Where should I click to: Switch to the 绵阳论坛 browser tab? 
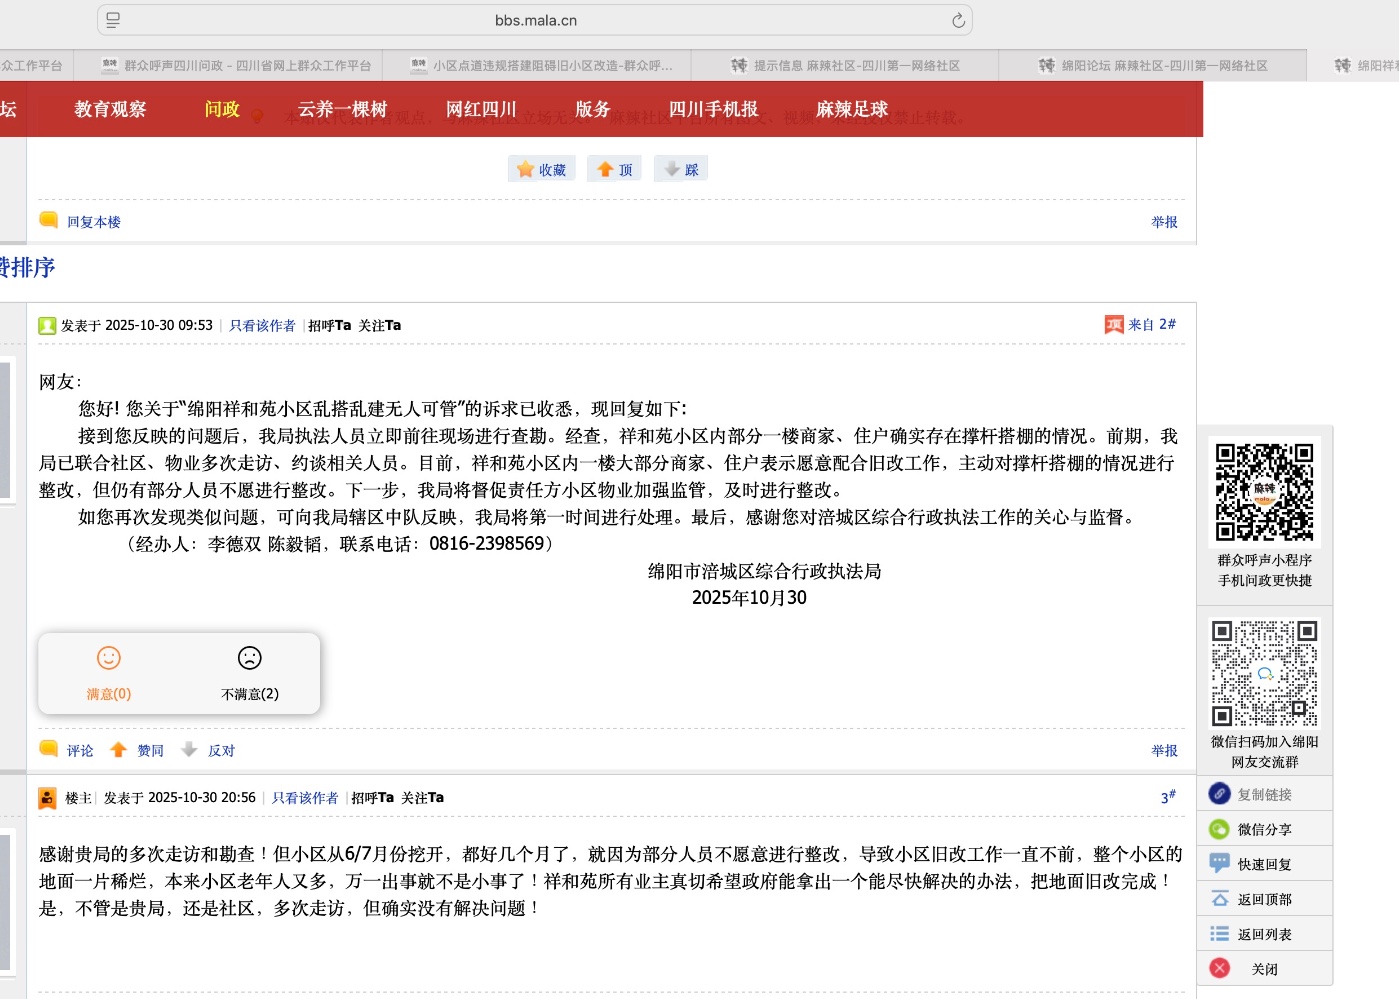coord(1153,66)
